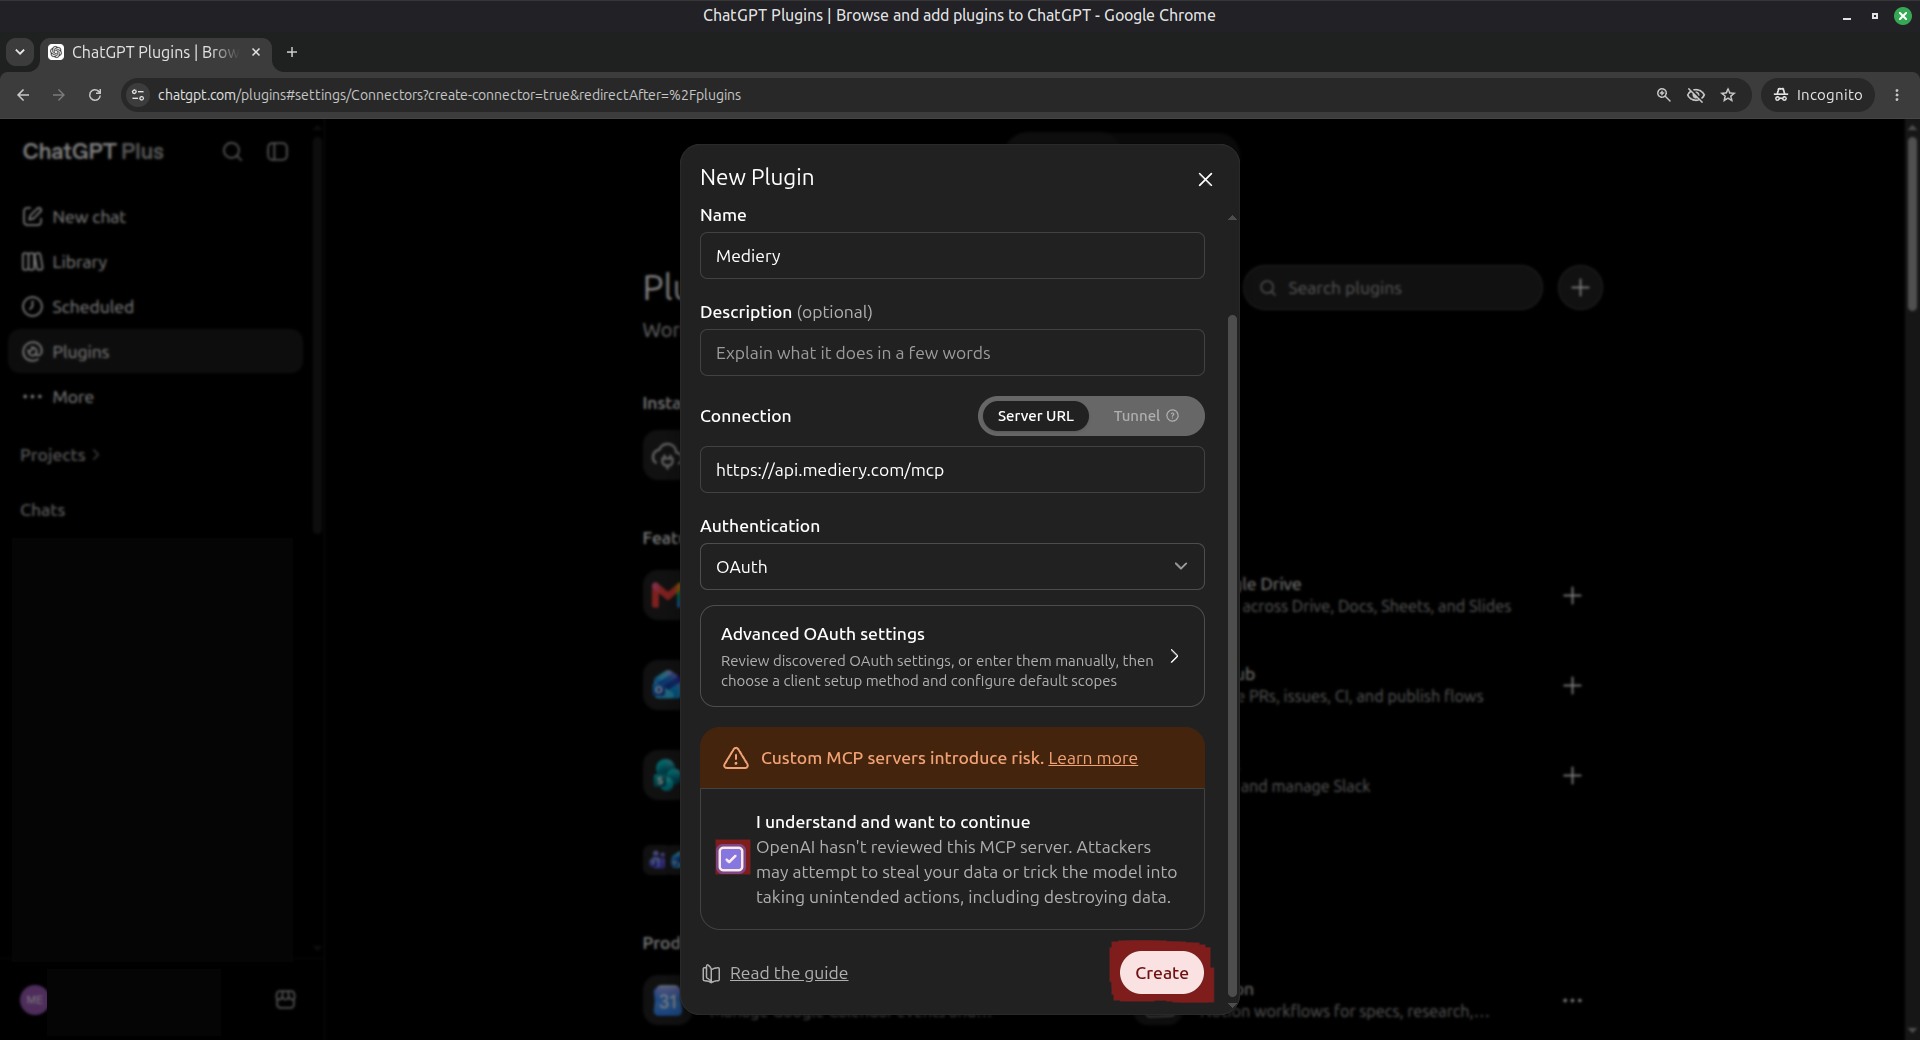
Task: Open the three-dot menu on the bottom plugin row
Action: coord(1572,1000)
